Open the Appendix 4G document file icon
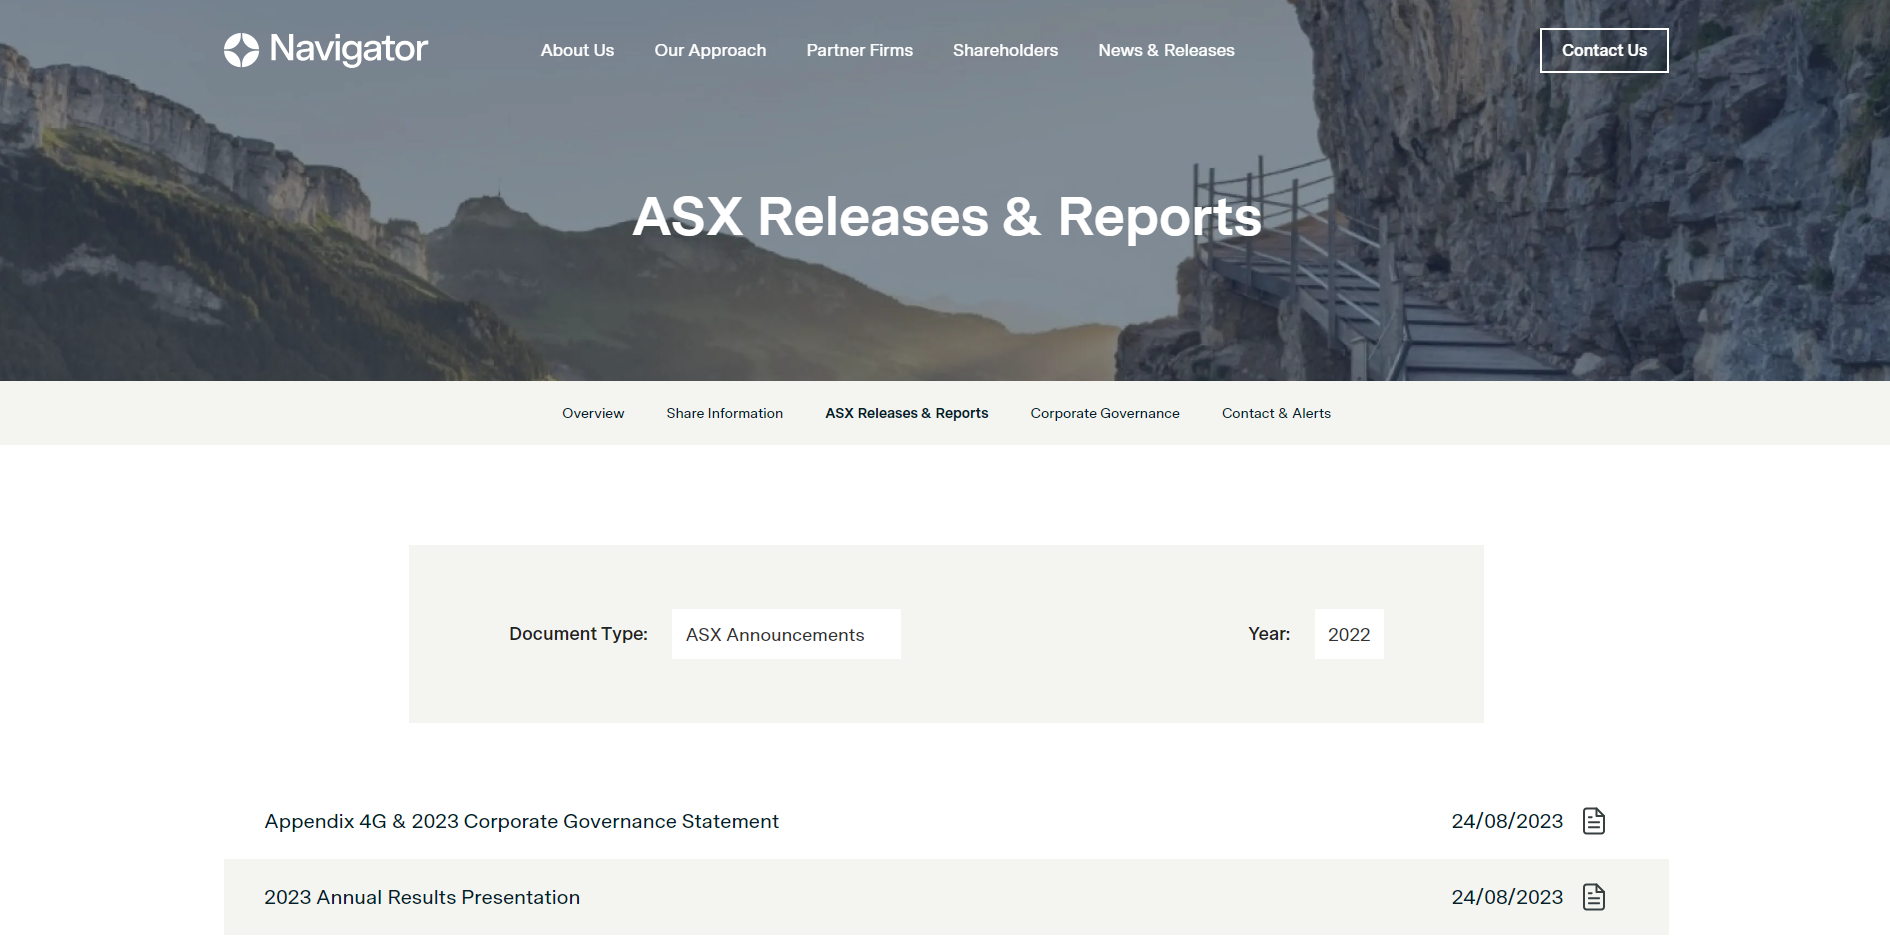Viewport: 1890px width, 942px height. click(1594, 821)
